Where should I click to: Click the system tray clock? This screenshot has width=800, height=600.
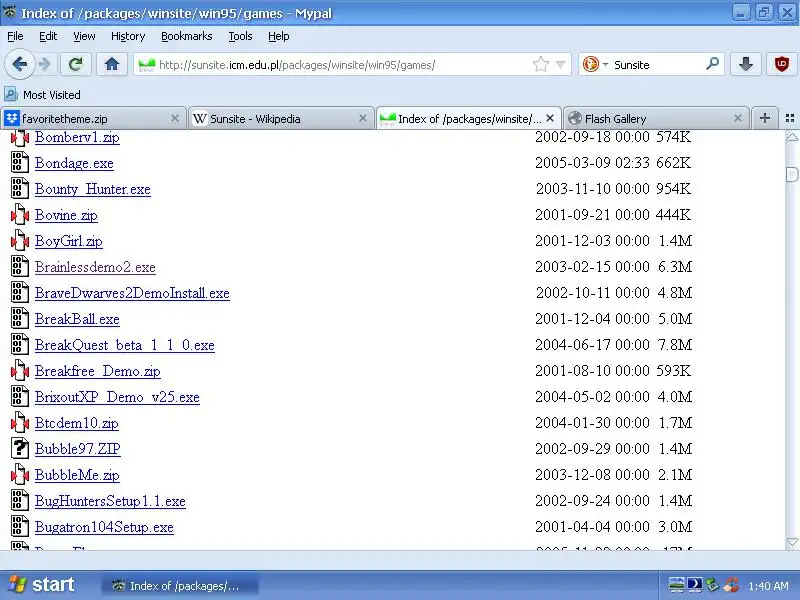tap(768, 586)
